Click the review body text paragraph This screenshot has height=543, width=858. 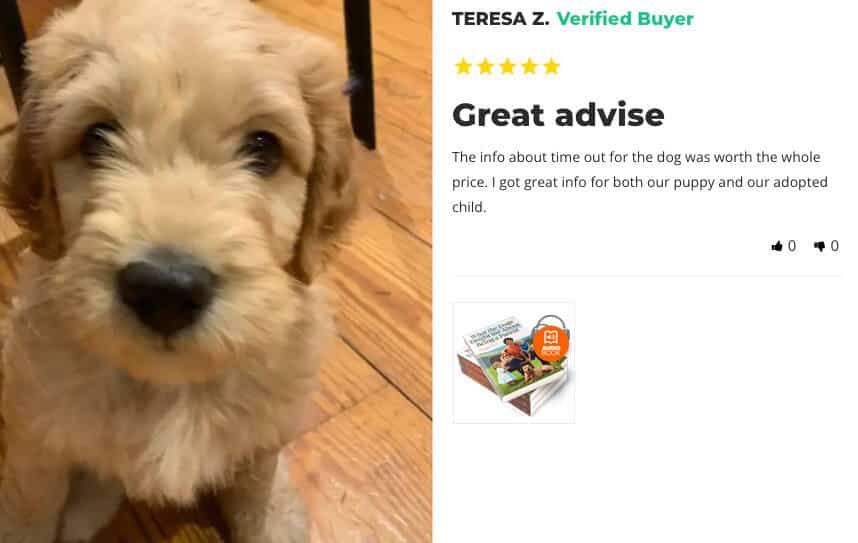(640, 182)
